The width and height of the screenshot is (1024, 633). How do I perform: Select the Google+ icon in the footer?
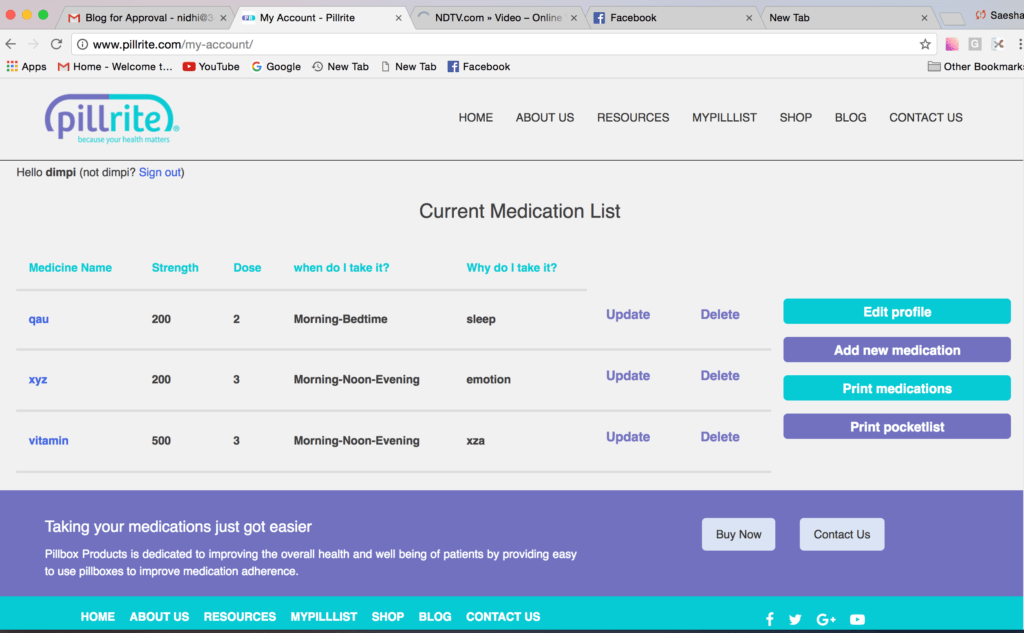click(826, 618)
